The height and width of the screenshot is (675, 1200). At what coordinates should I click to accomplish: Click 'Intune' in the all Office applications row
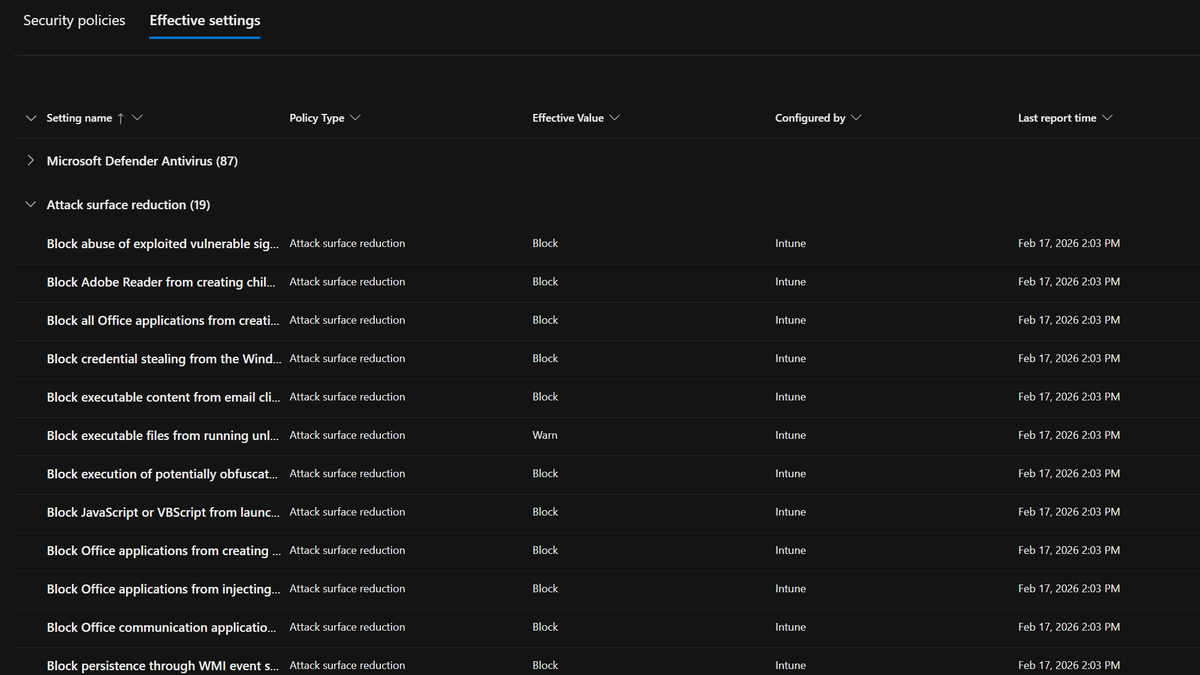790,320
